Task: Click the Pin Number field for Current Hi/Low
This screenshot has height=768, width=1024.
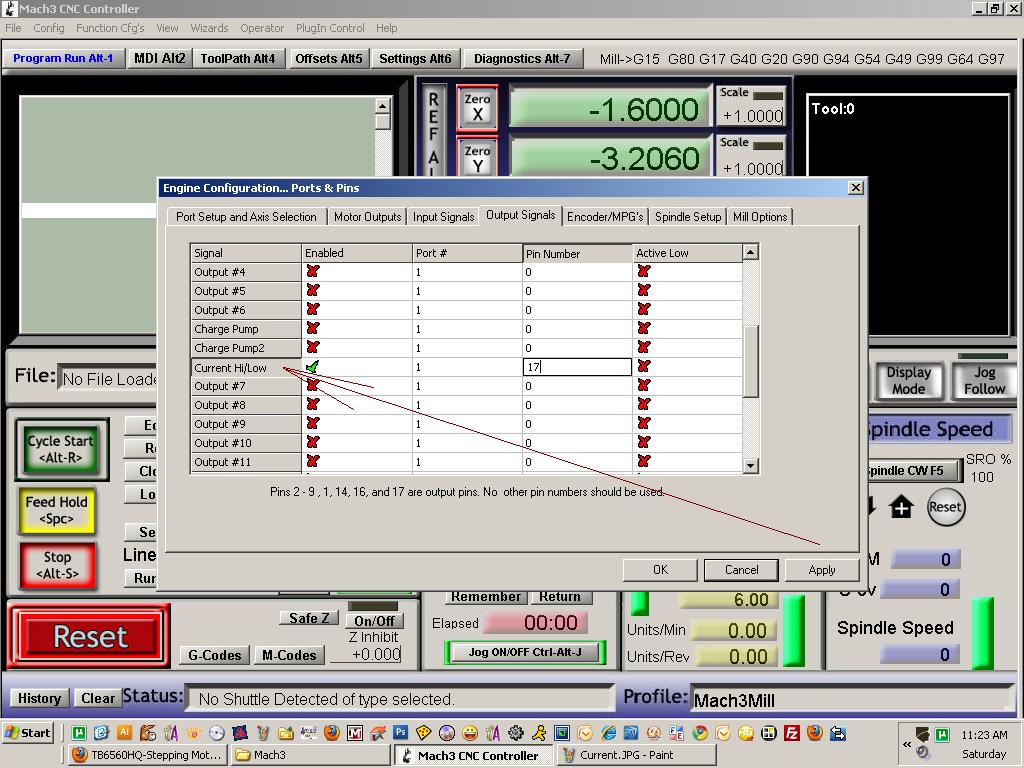Action: [577, 367]
